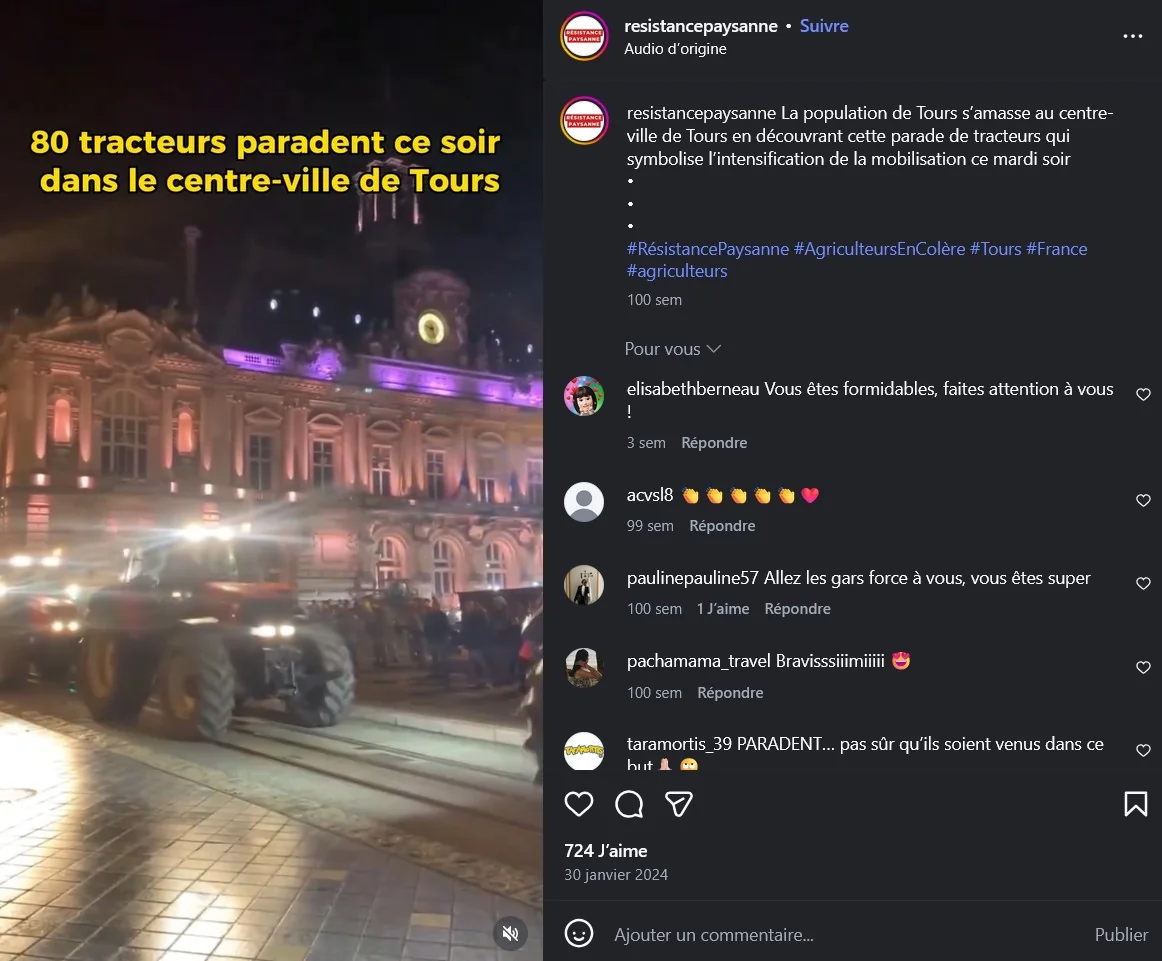The image size is (1162, 961).
Task: Open the emoji picker smiley icon
Action: point(579,934)
